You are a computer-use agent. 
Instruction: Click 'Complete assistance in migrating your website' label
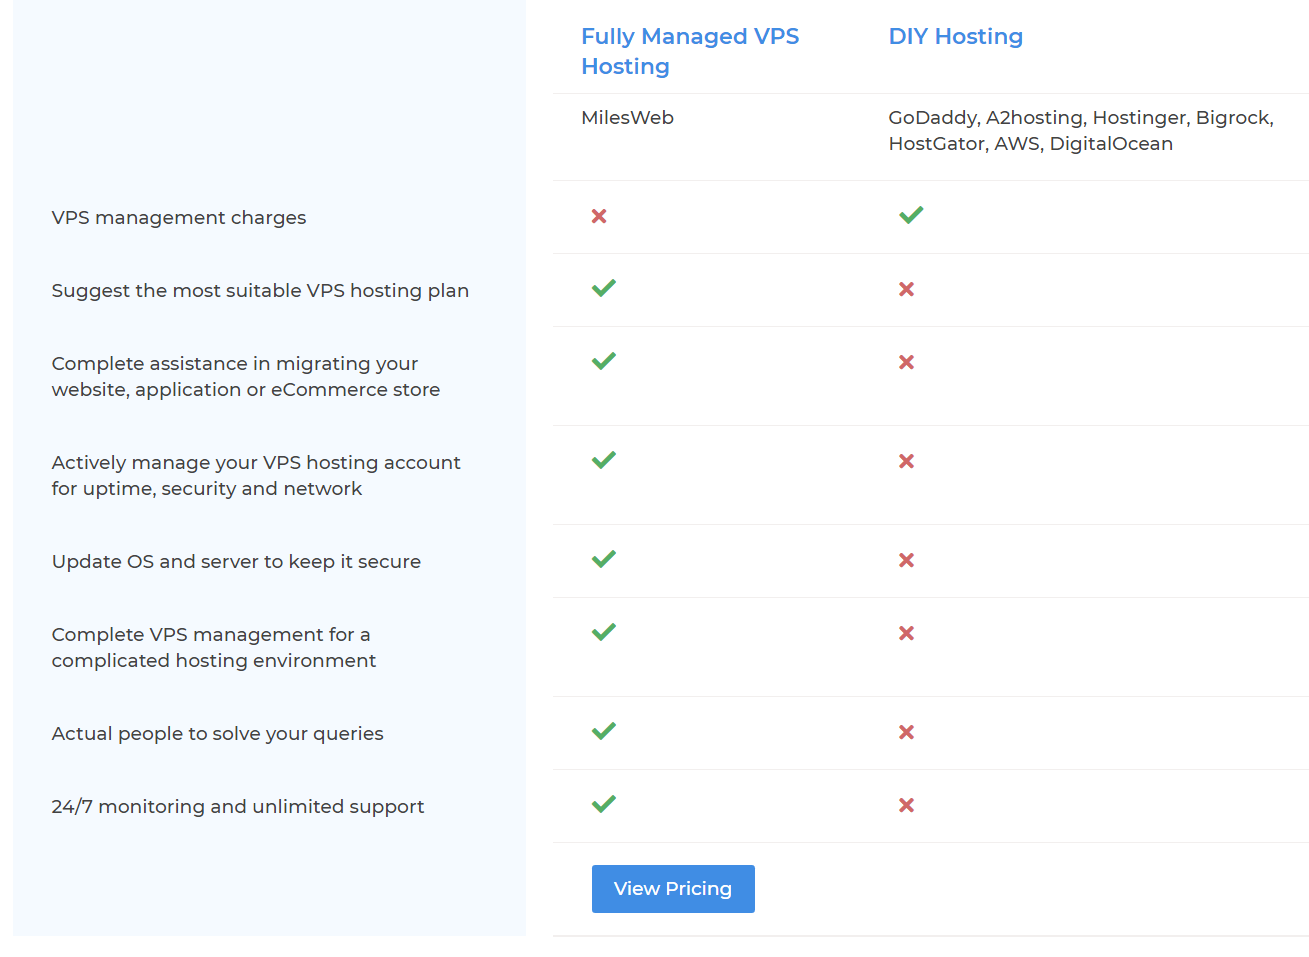click(246, 377)
